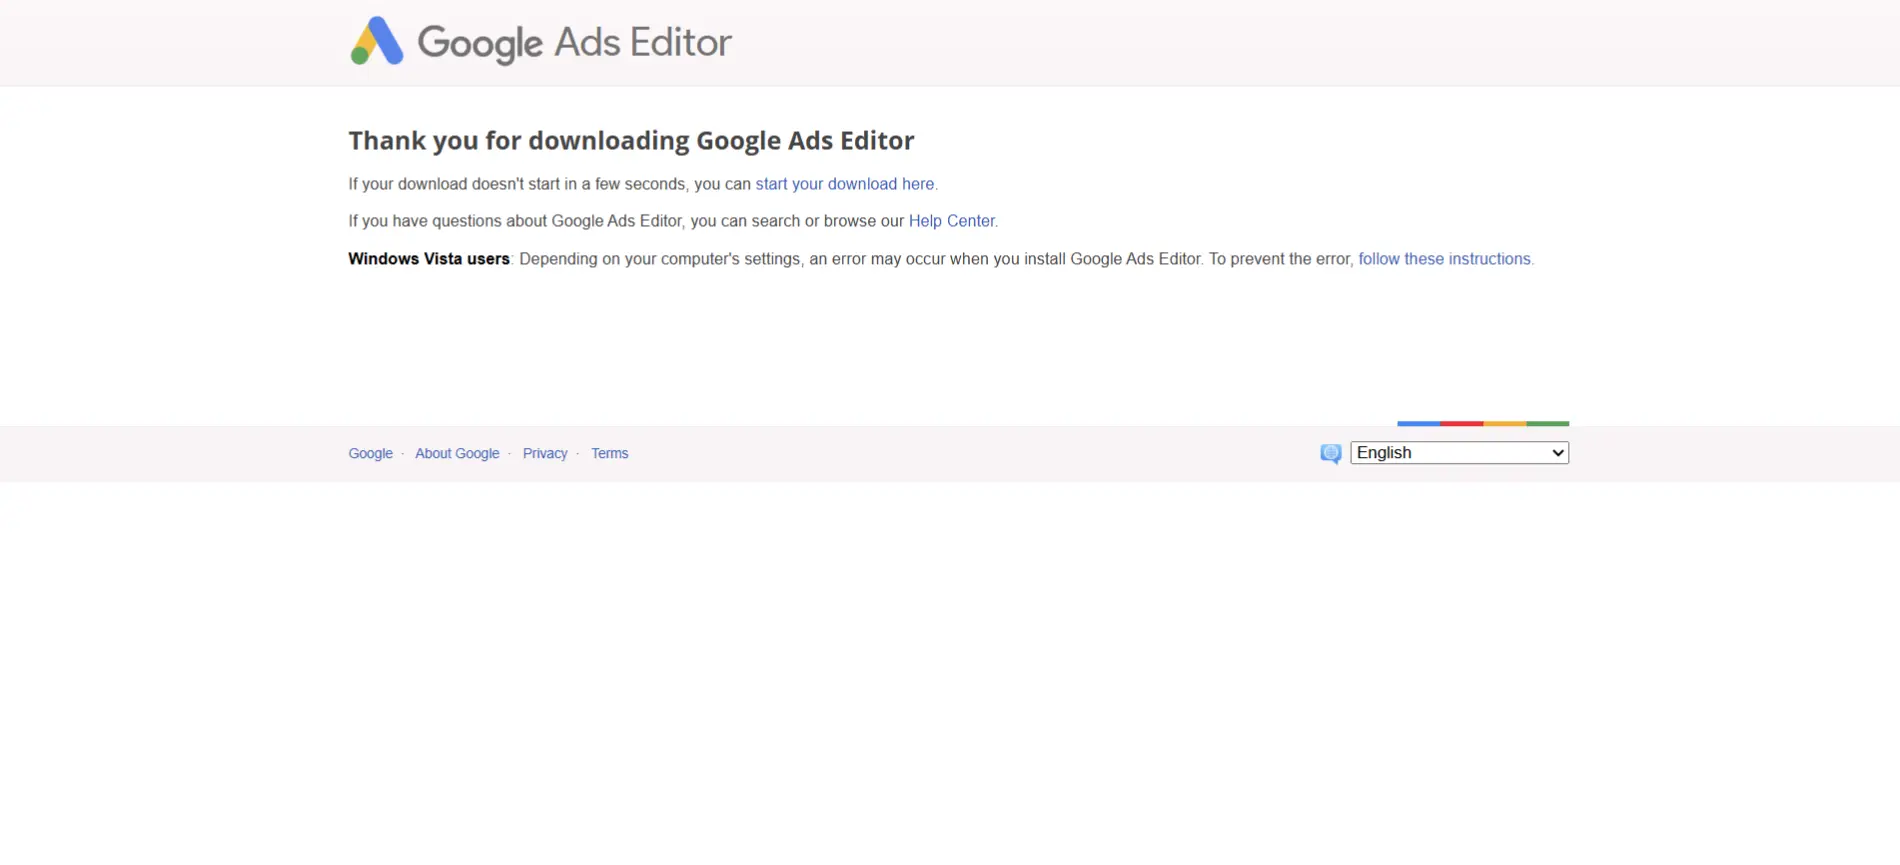Visit the About Google footer link
The height and width of the screenshot is (865, 1900).
(457, 453)
